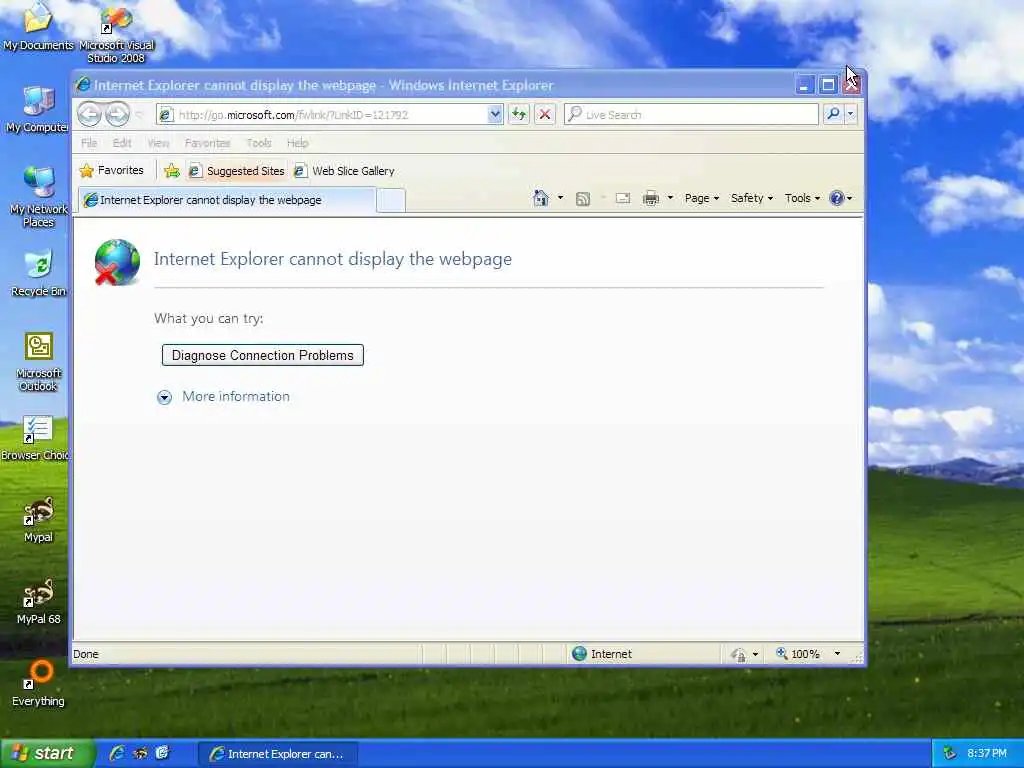Image resolution: width=1024 pixels, height=768 pixels.
Task: Open the zoom level 100% dropdown
Action: (837, 654)
